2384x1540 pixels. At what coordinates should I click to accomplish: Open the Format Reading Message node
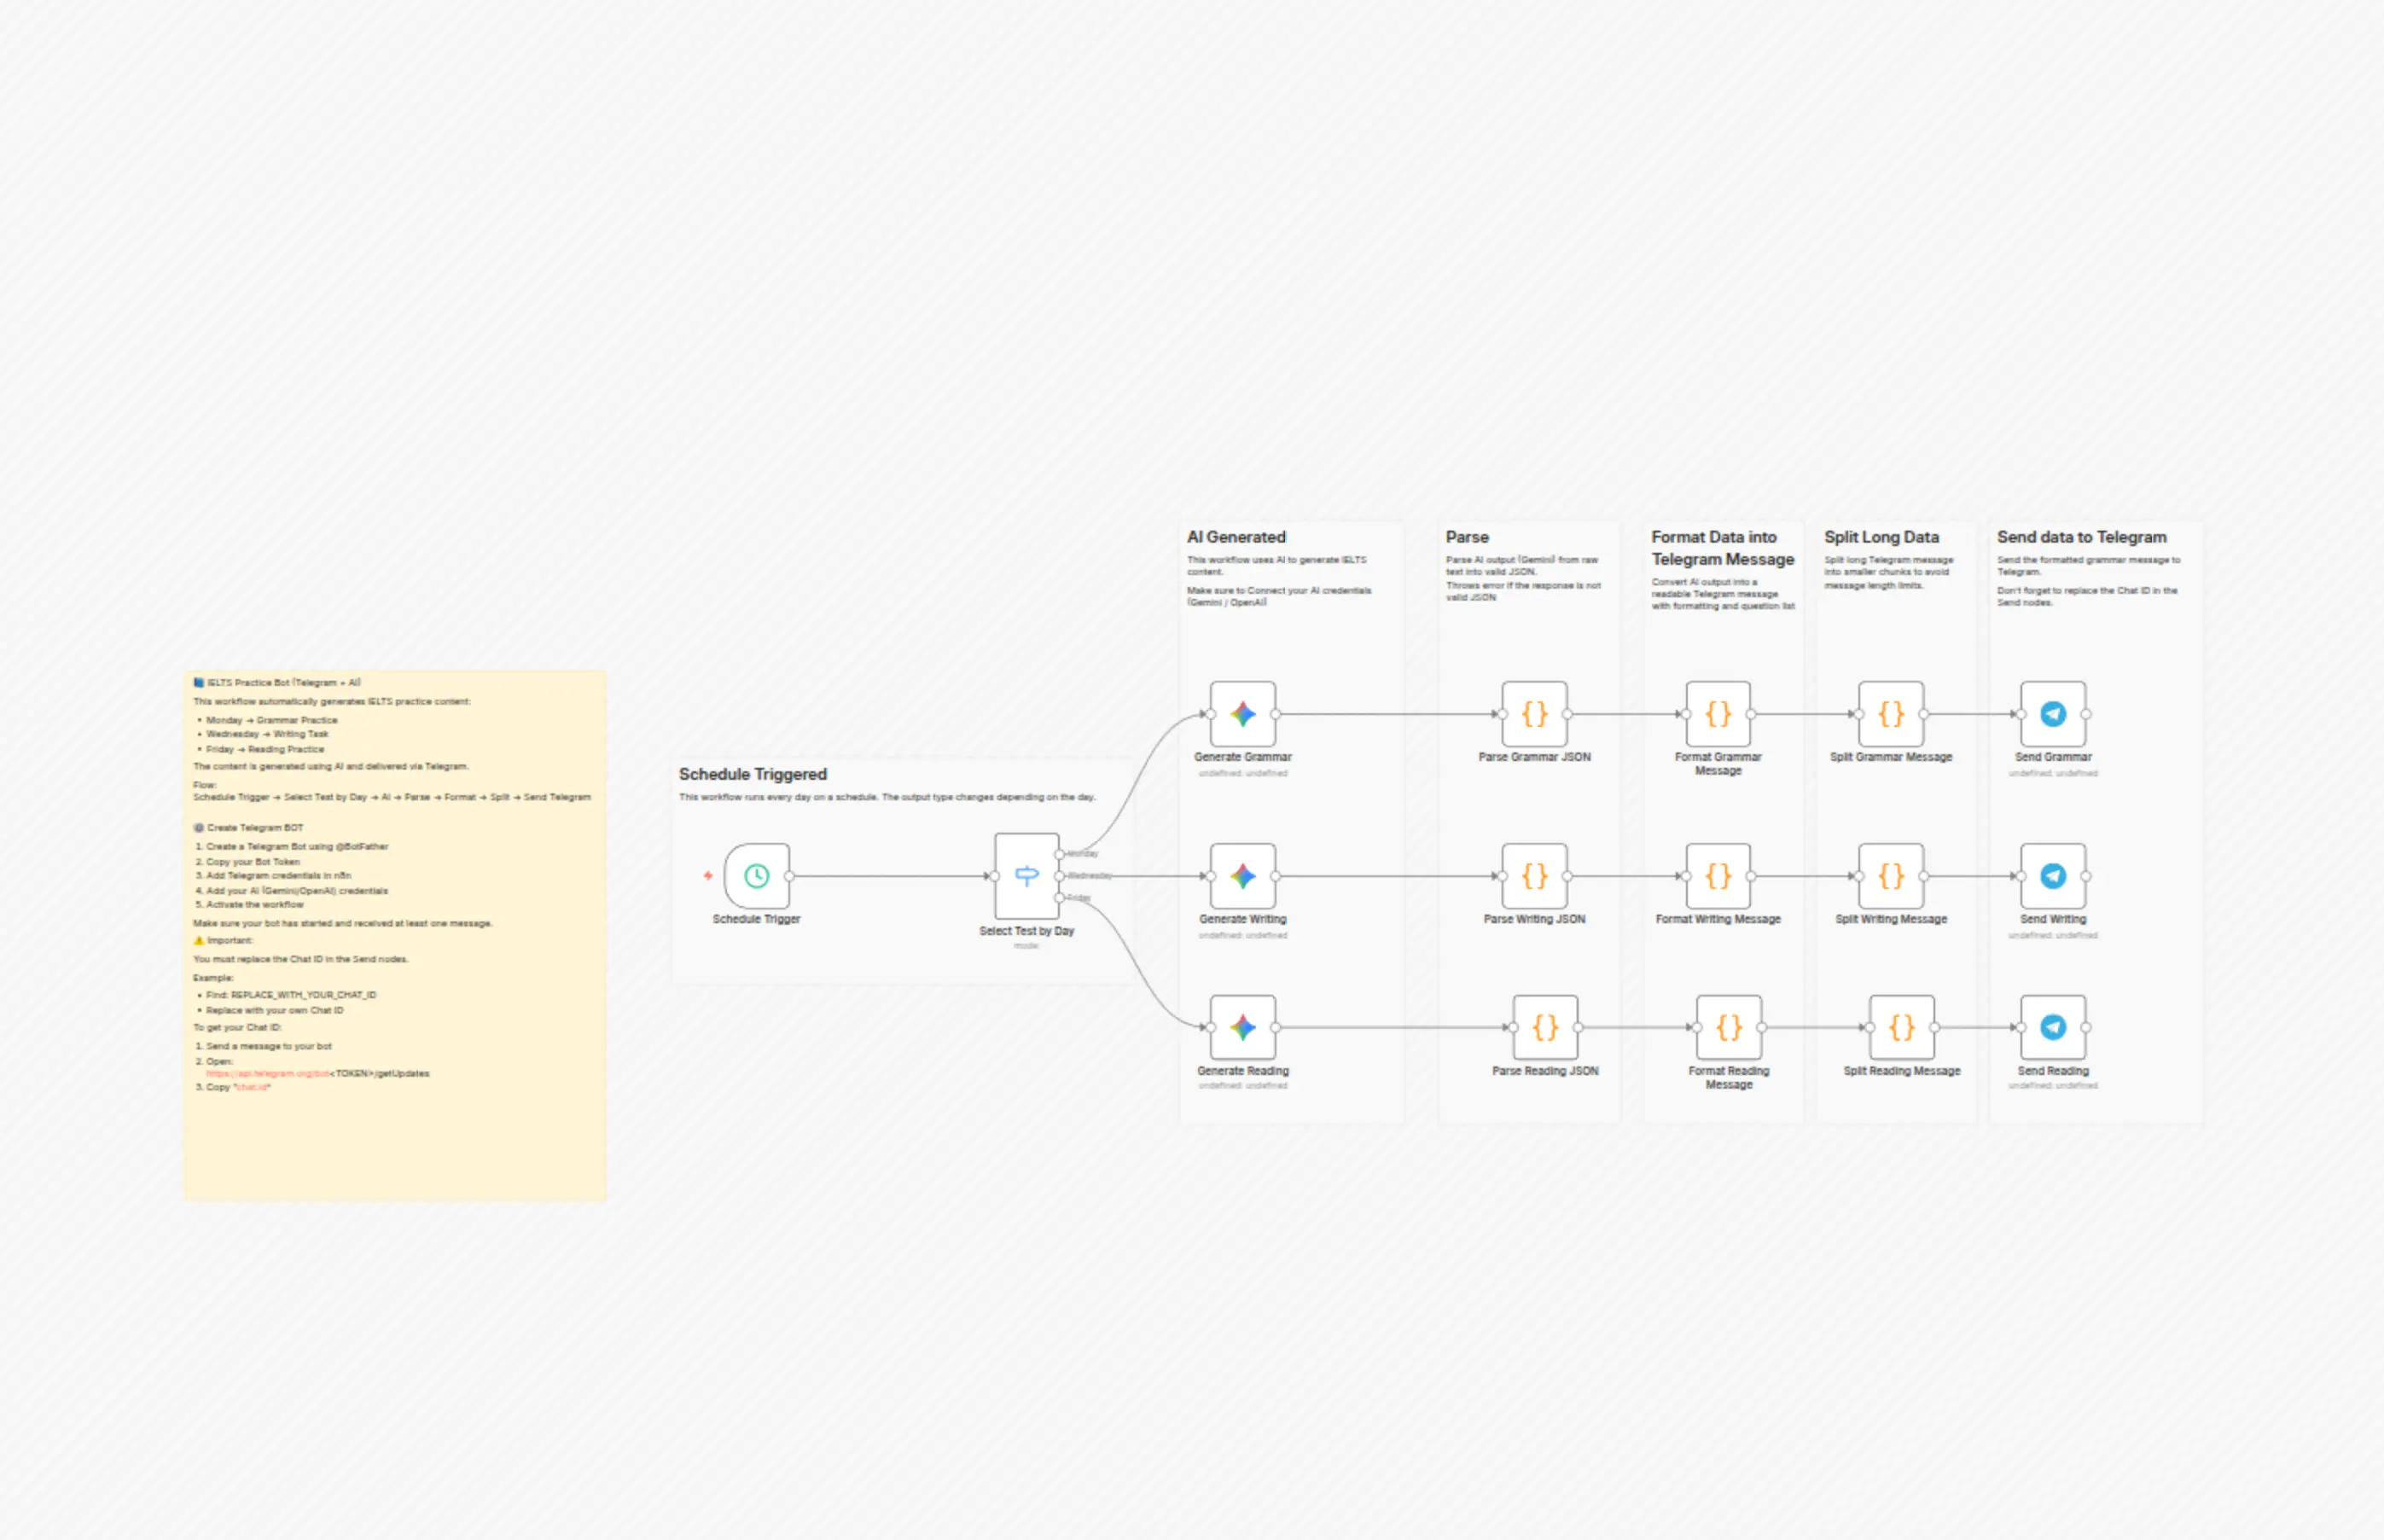click(1729, 1027)
